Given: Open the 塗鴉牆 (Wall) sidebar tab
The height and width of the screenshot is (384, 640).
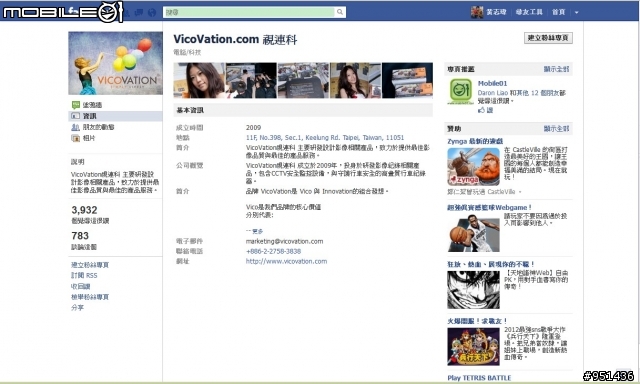Looking at the screenshot, I should click(92, 105).
